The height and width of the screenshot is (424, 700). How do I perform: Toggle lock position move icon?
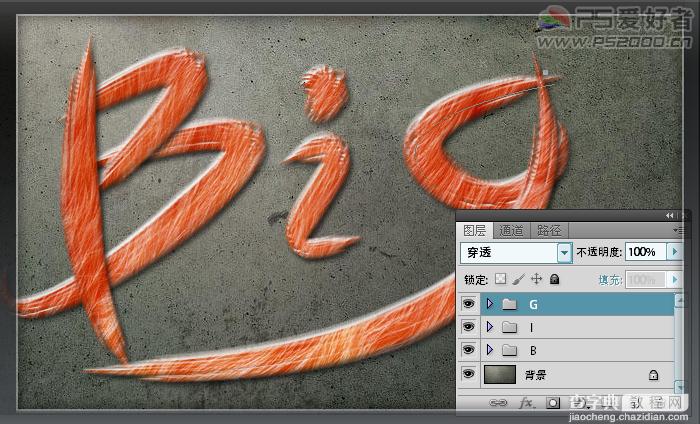(536, 279)
